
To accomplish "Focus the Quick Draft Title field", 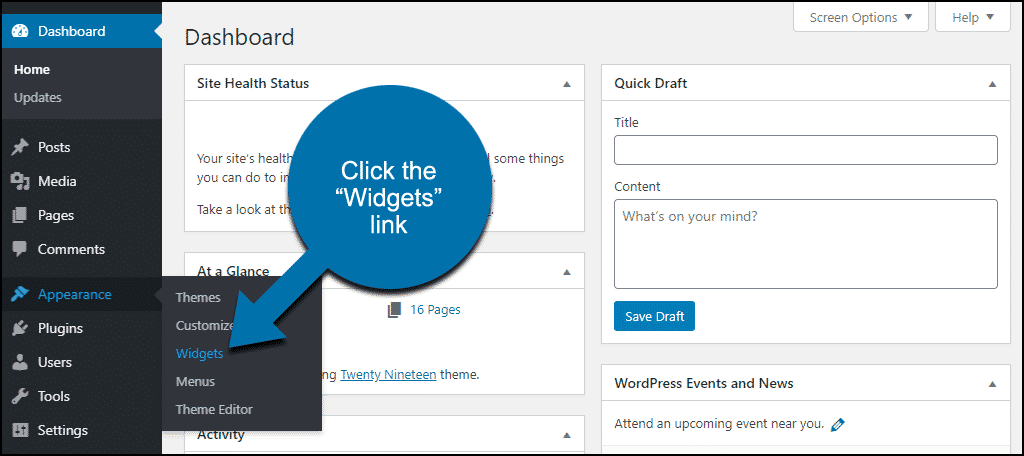I will [x=806, y=150].
